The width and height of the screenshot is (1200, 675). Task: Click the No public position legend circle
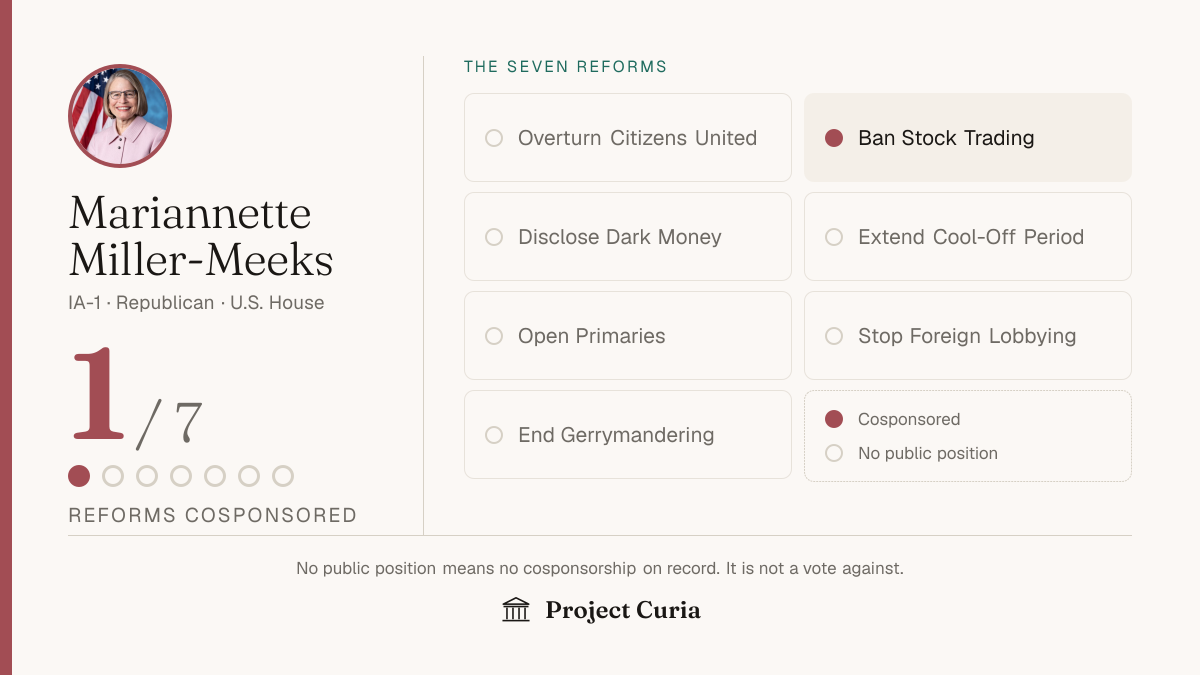[834, 453]
